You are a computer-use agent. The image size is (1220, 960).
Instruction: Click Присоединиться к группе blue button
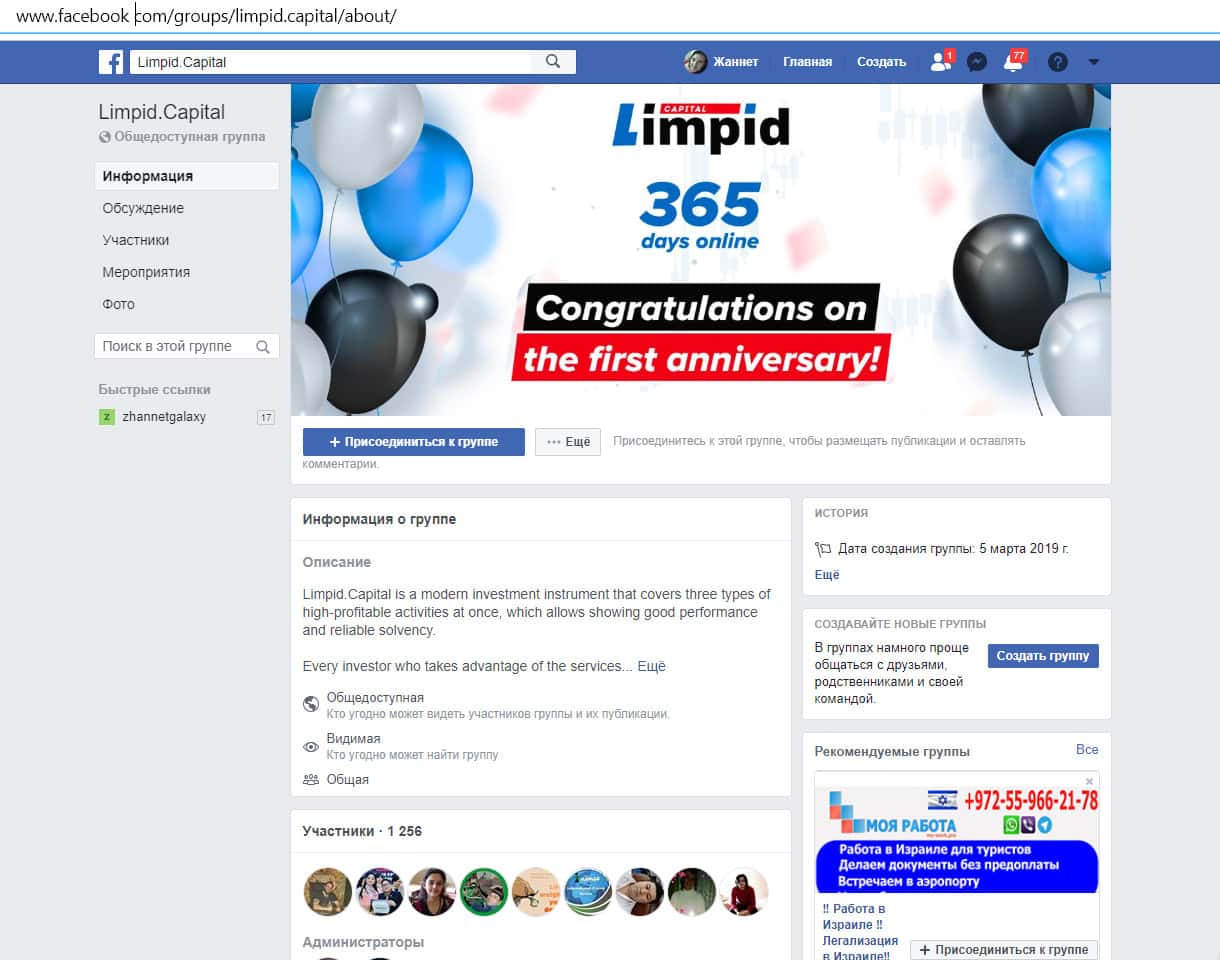(x=413, y=442)
